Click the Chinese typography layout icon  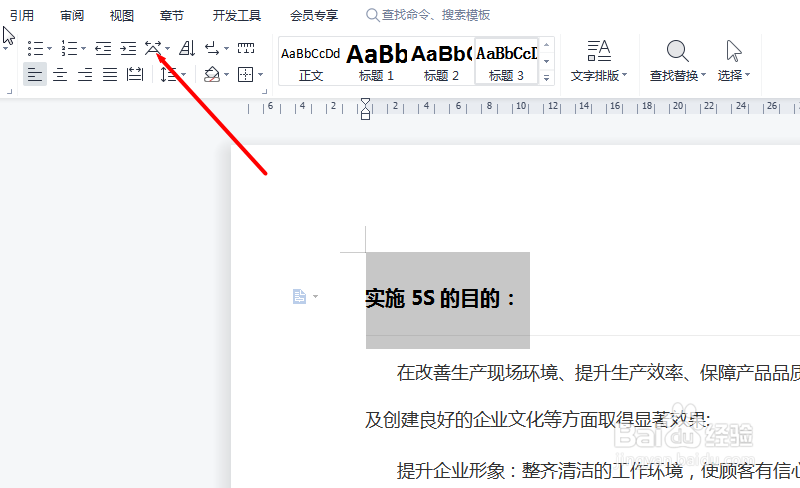coord(153,48)
